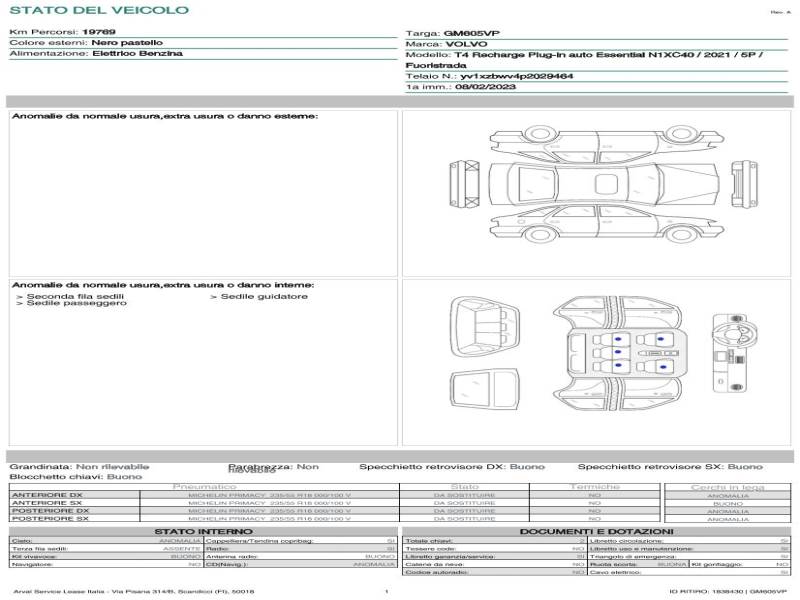The height and width of the screenshot is (600, 800).
Task: Click the STATO INTERNO section header
Action: click(x=203, y=532)
